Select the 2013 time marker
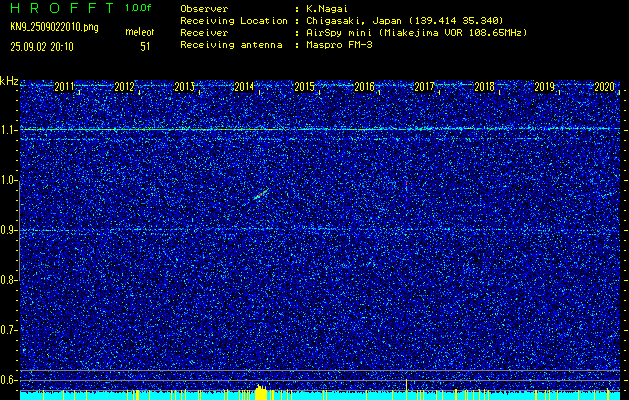The width and height of the screenshot is (629, 400). click(x=185, y=87)
